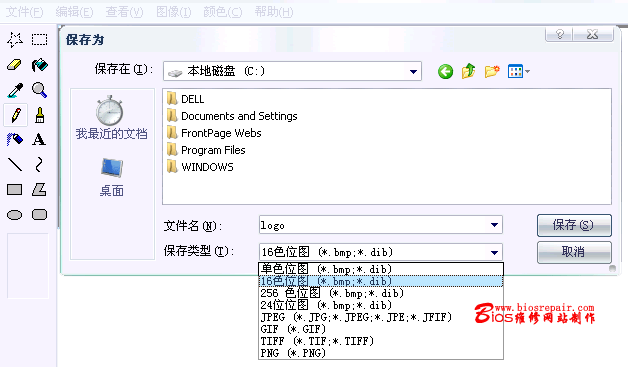The height and width of the screenshot is (367, 628).
Task: Select the Rectangle shape tool
Action: click(x=15, y=190)
